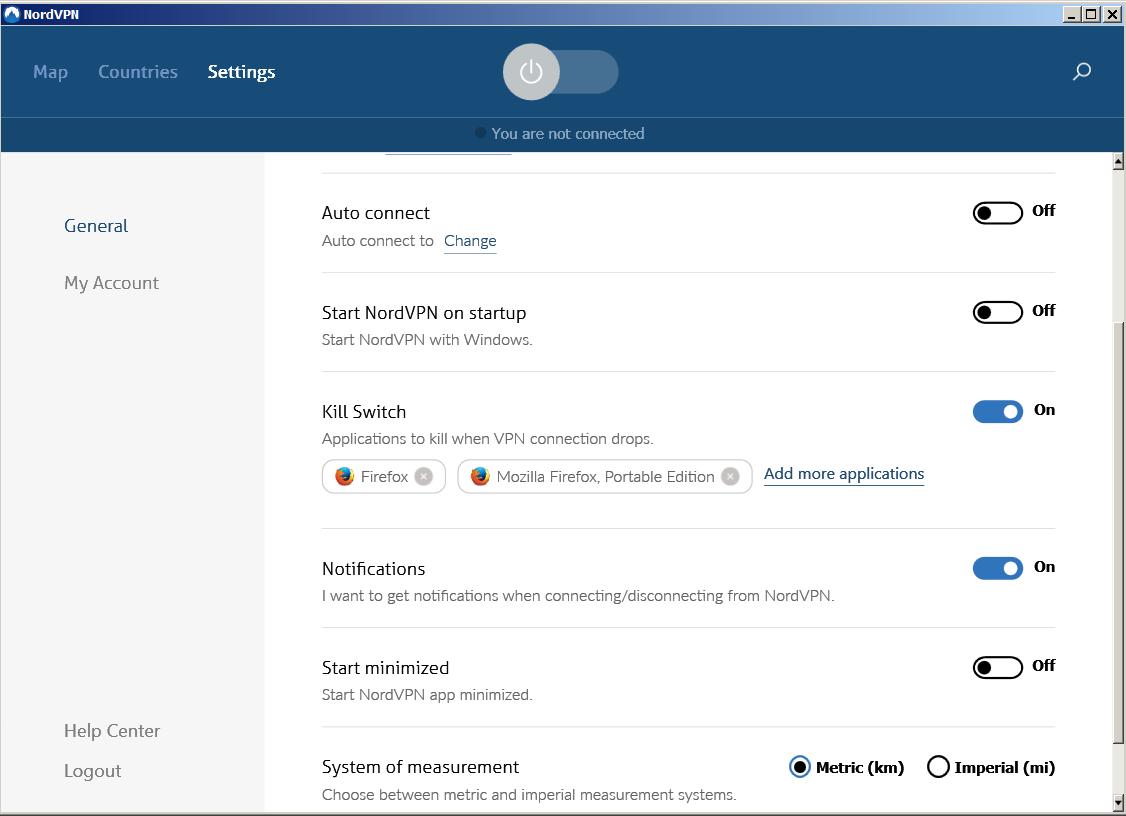Toggle Auto connect switch
Viewport: 1126px width, 816px height.
[997, 213]
